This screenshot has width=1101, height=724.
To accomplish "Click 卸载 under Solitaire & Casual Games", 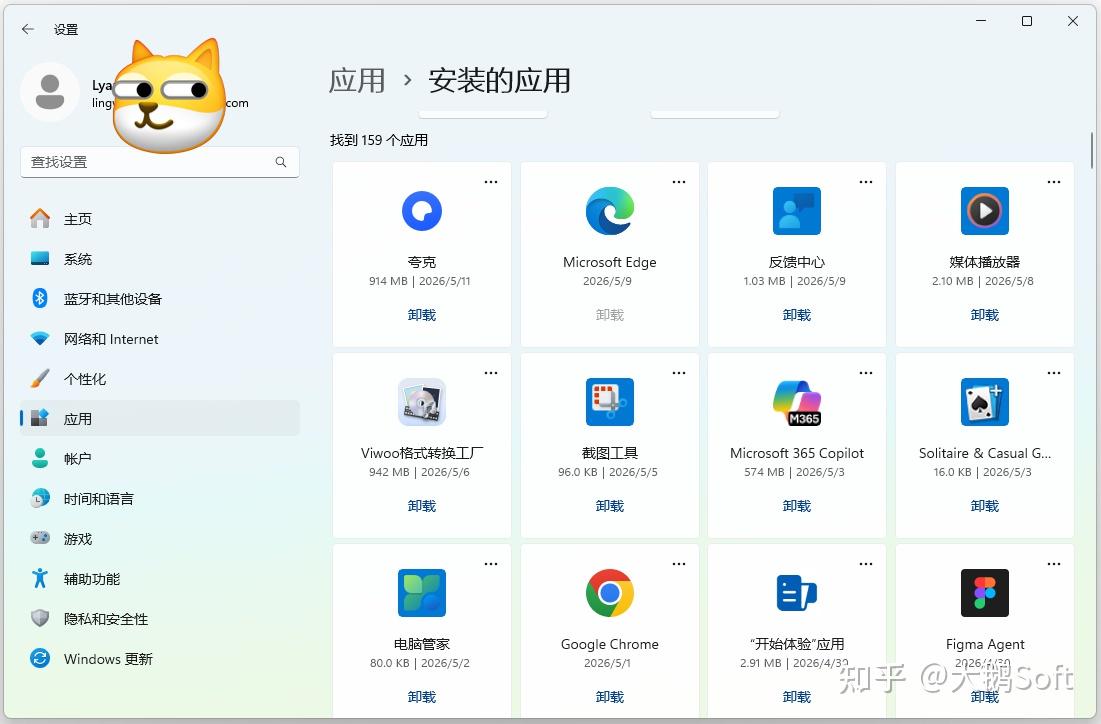I will point(984,506).
